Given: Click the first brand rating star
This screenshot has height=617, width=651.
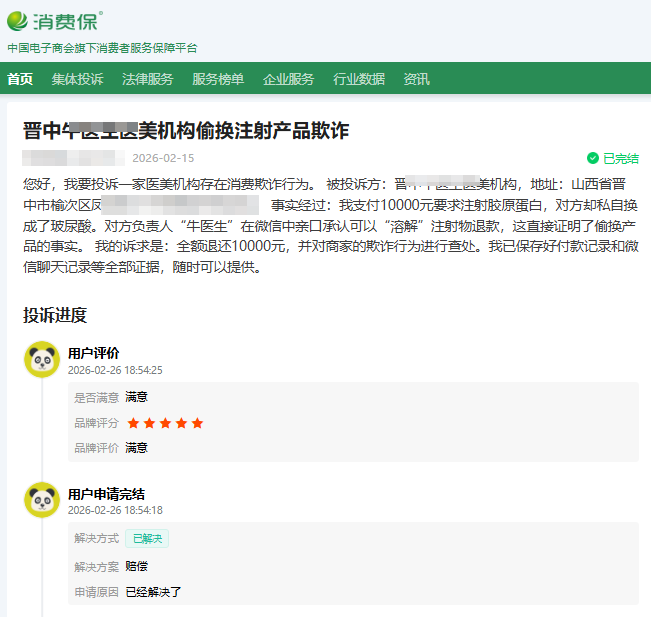Looking at the screenshot, I should pyautogui.click(x=133, y=423).
